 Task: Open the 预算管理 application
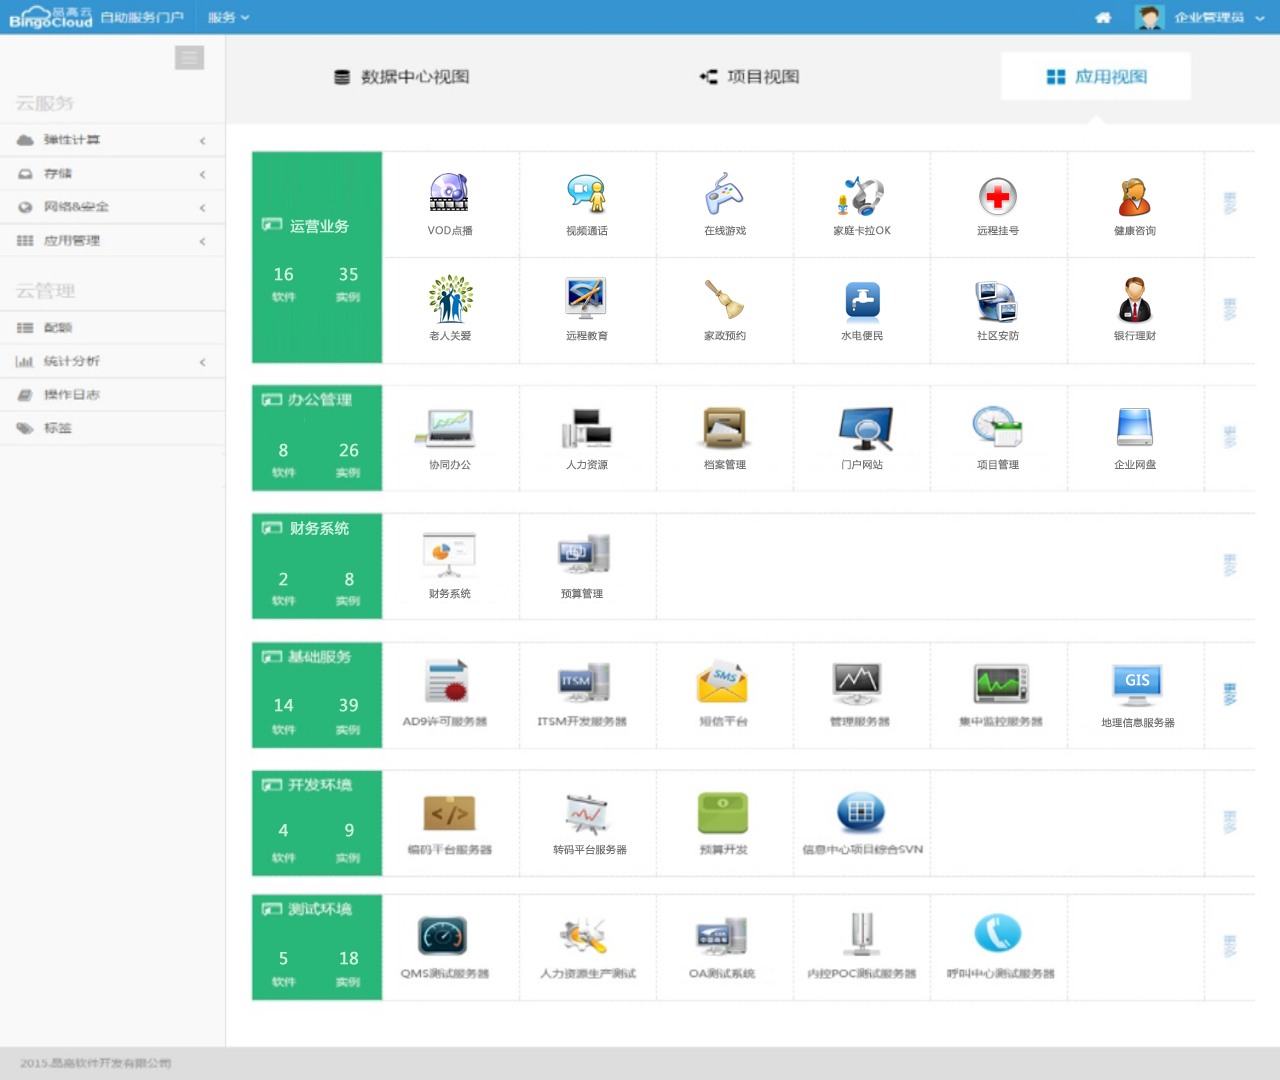(584, 555)
